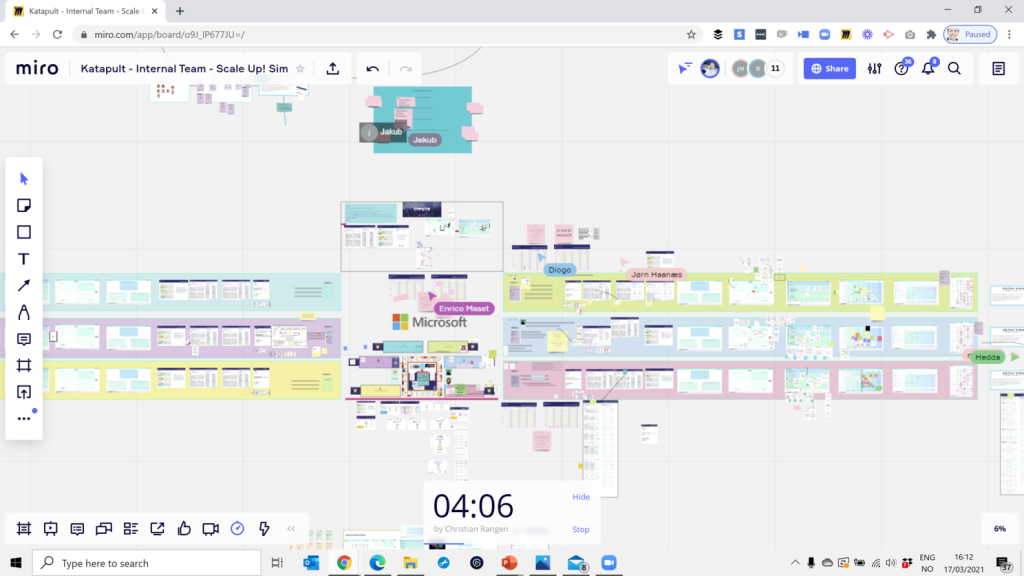The height and width of the screenshot is (576, 1024).
Task: Expand the 11 additional collaborators list
Action: (x=775, y=68)
